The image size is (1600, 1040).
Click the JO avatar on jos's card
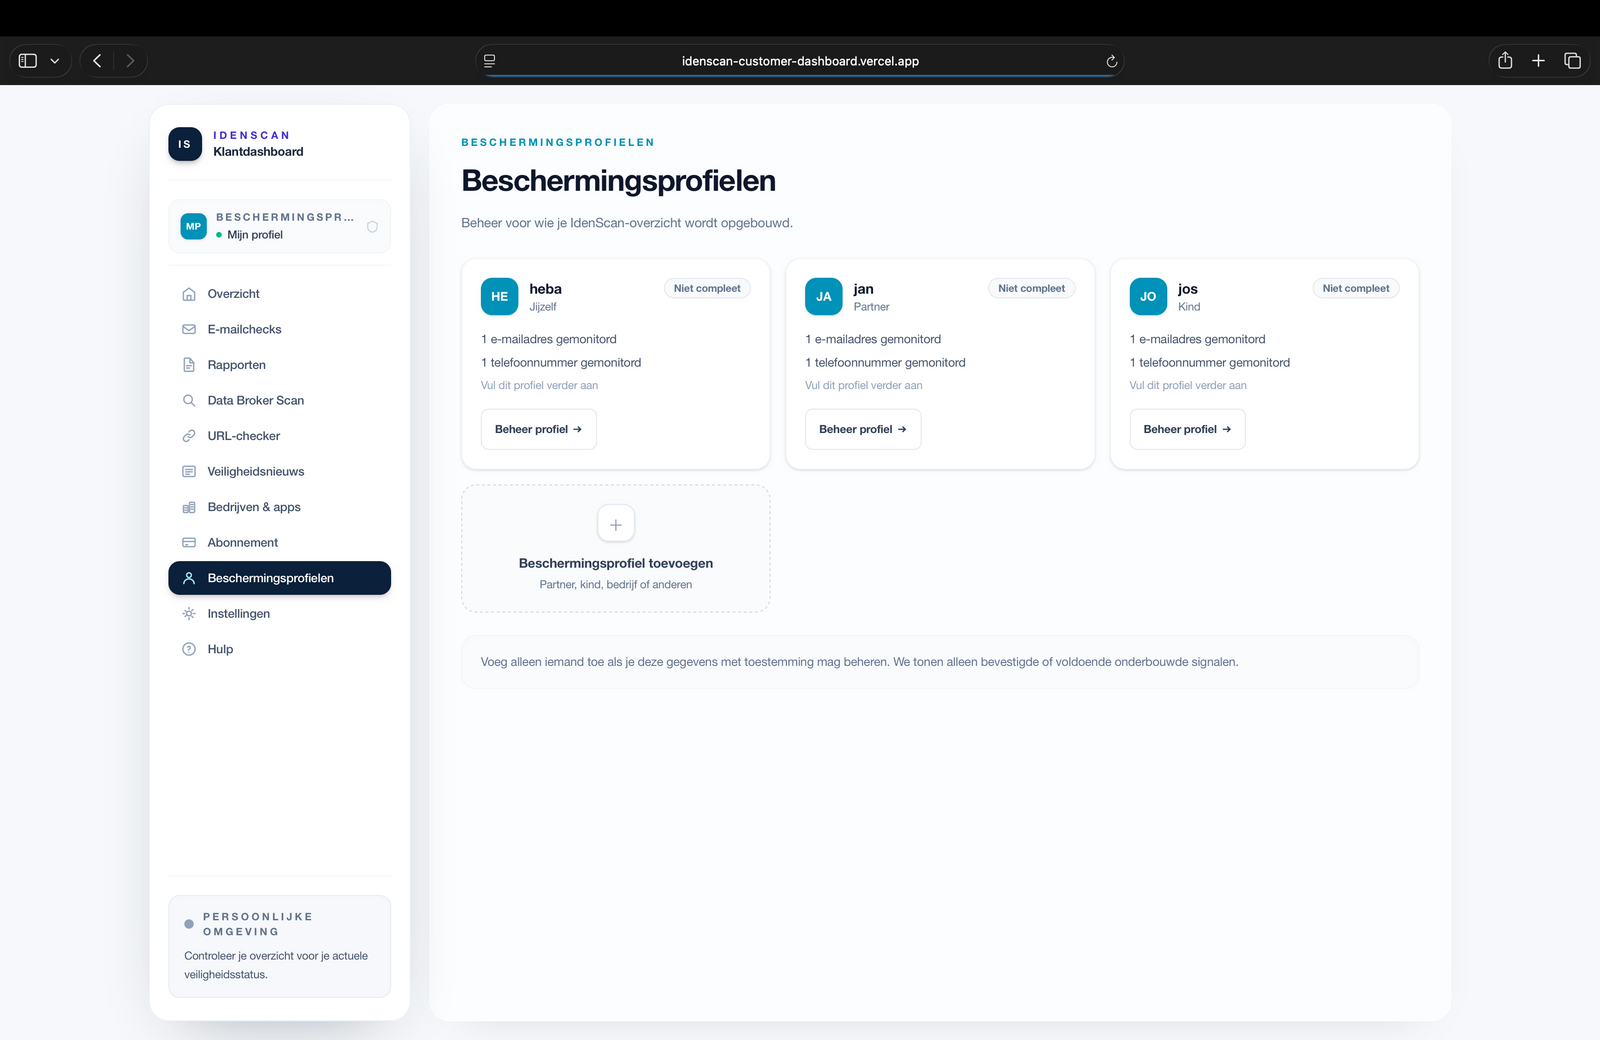[x=1148, y=296]
